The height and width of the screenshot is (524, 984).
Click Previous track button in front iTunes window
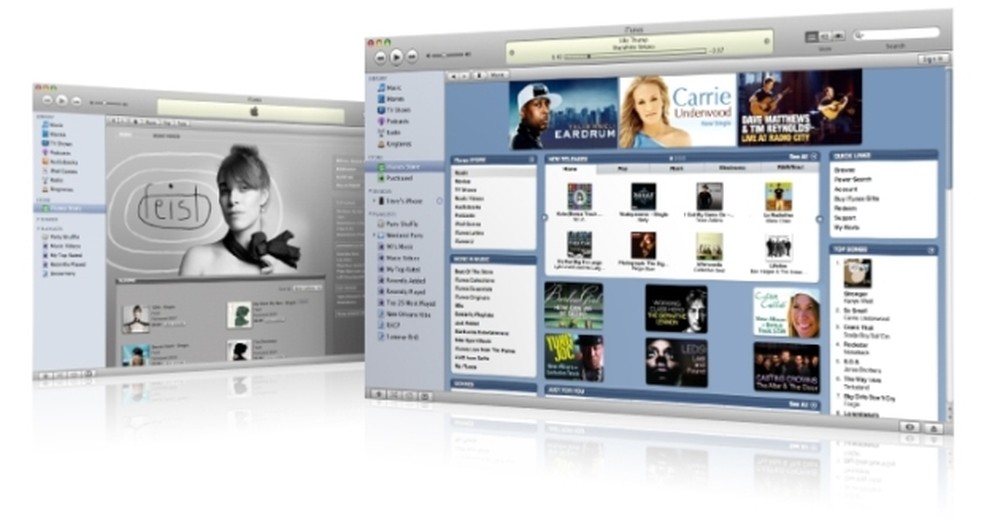pos(380,57)
